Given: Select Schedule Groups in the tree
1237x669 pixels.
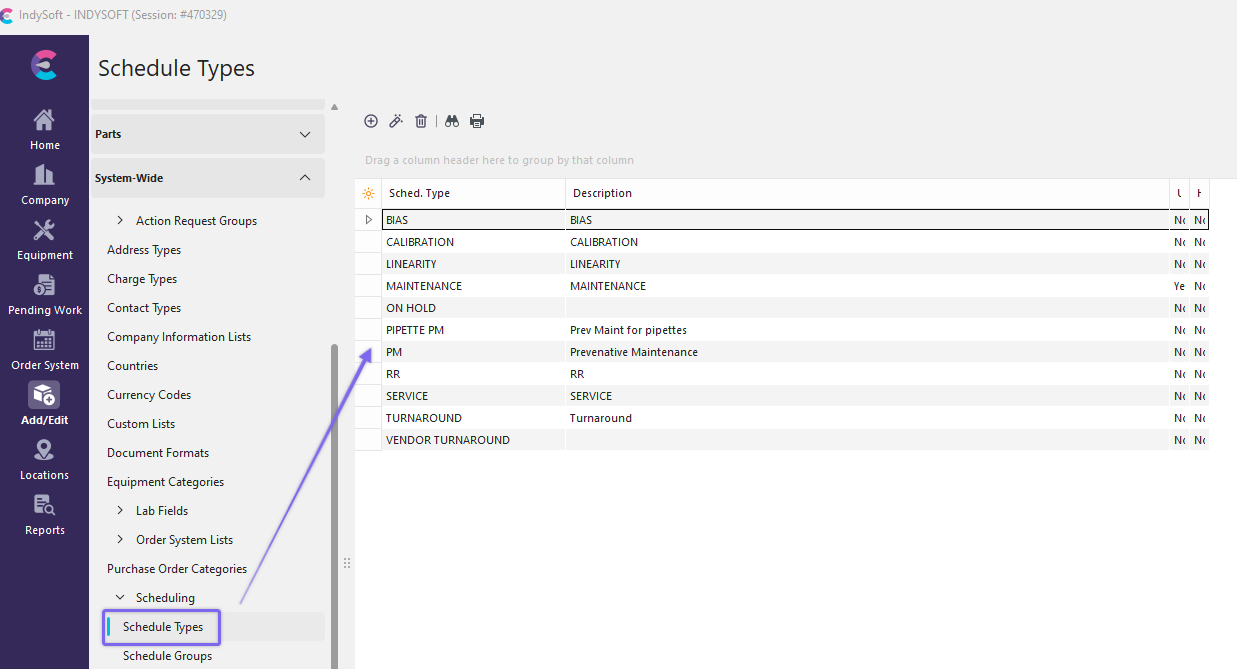Looking at the screenshot, I should (167, 656).
